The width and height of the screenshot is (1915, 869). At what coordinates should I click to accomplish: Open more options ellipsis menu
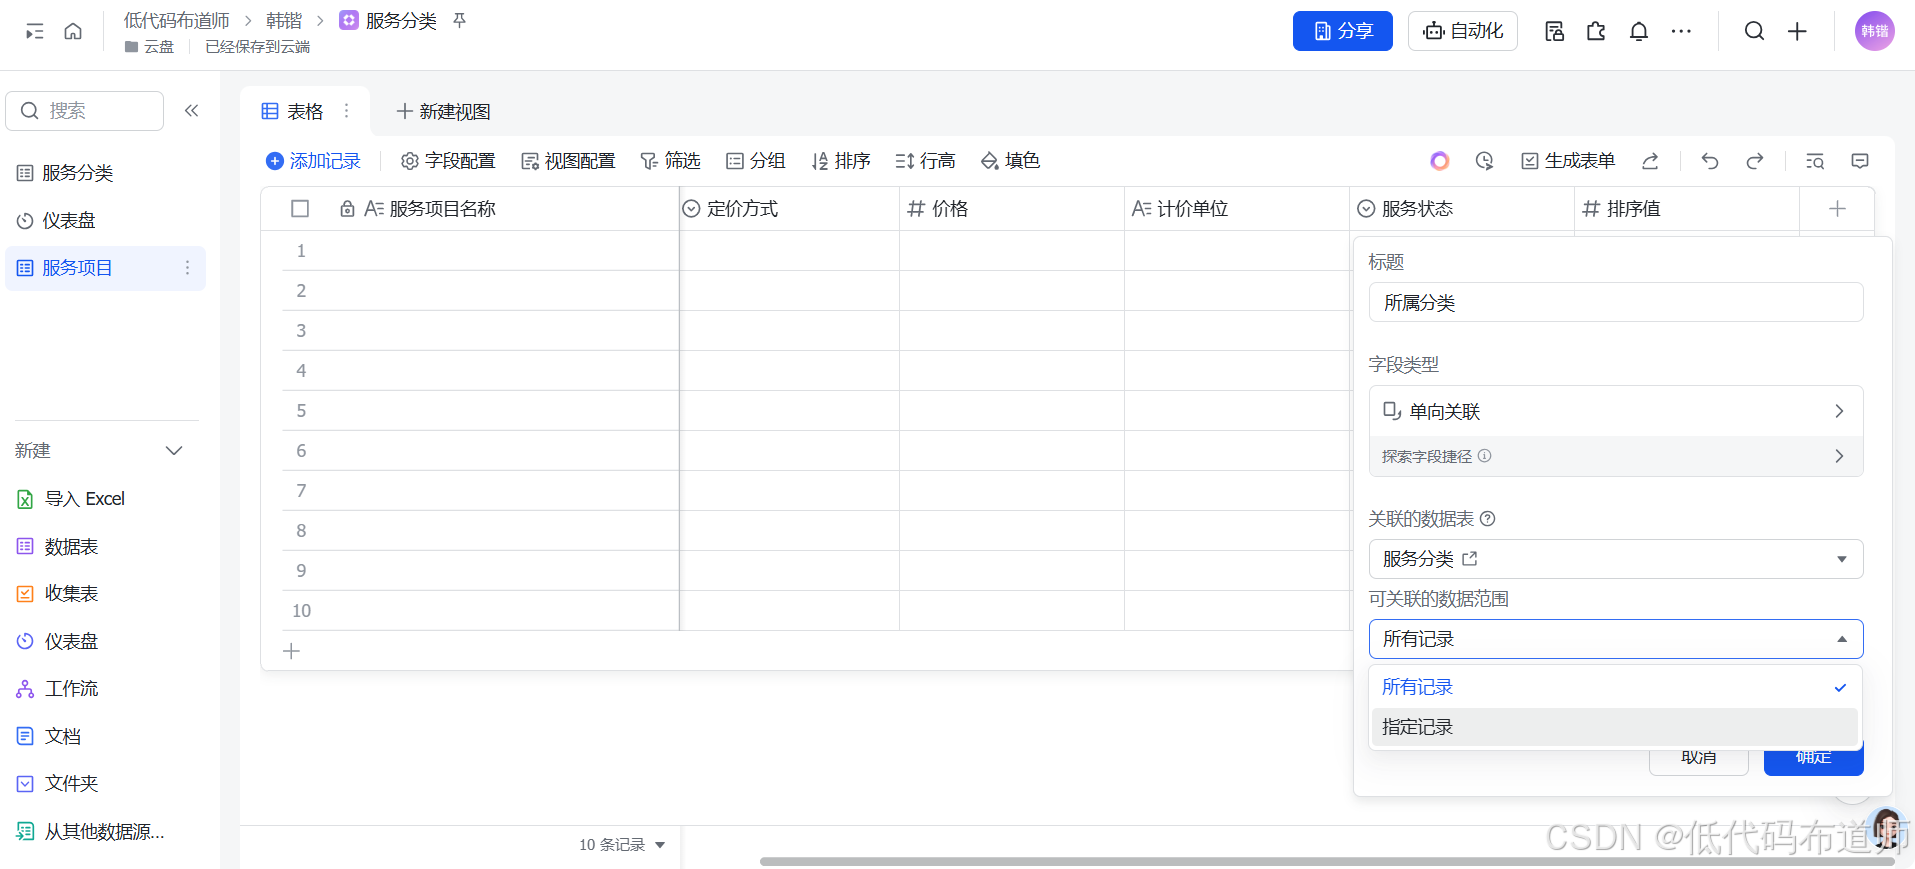pyautogui.click(x=1681, y=32)
